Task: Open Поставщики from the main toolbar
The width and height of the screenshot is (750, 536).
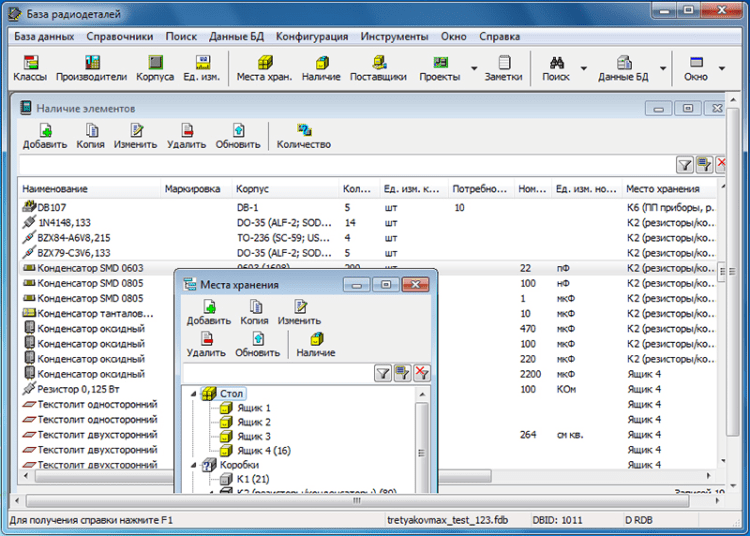Action: [379, 67]
